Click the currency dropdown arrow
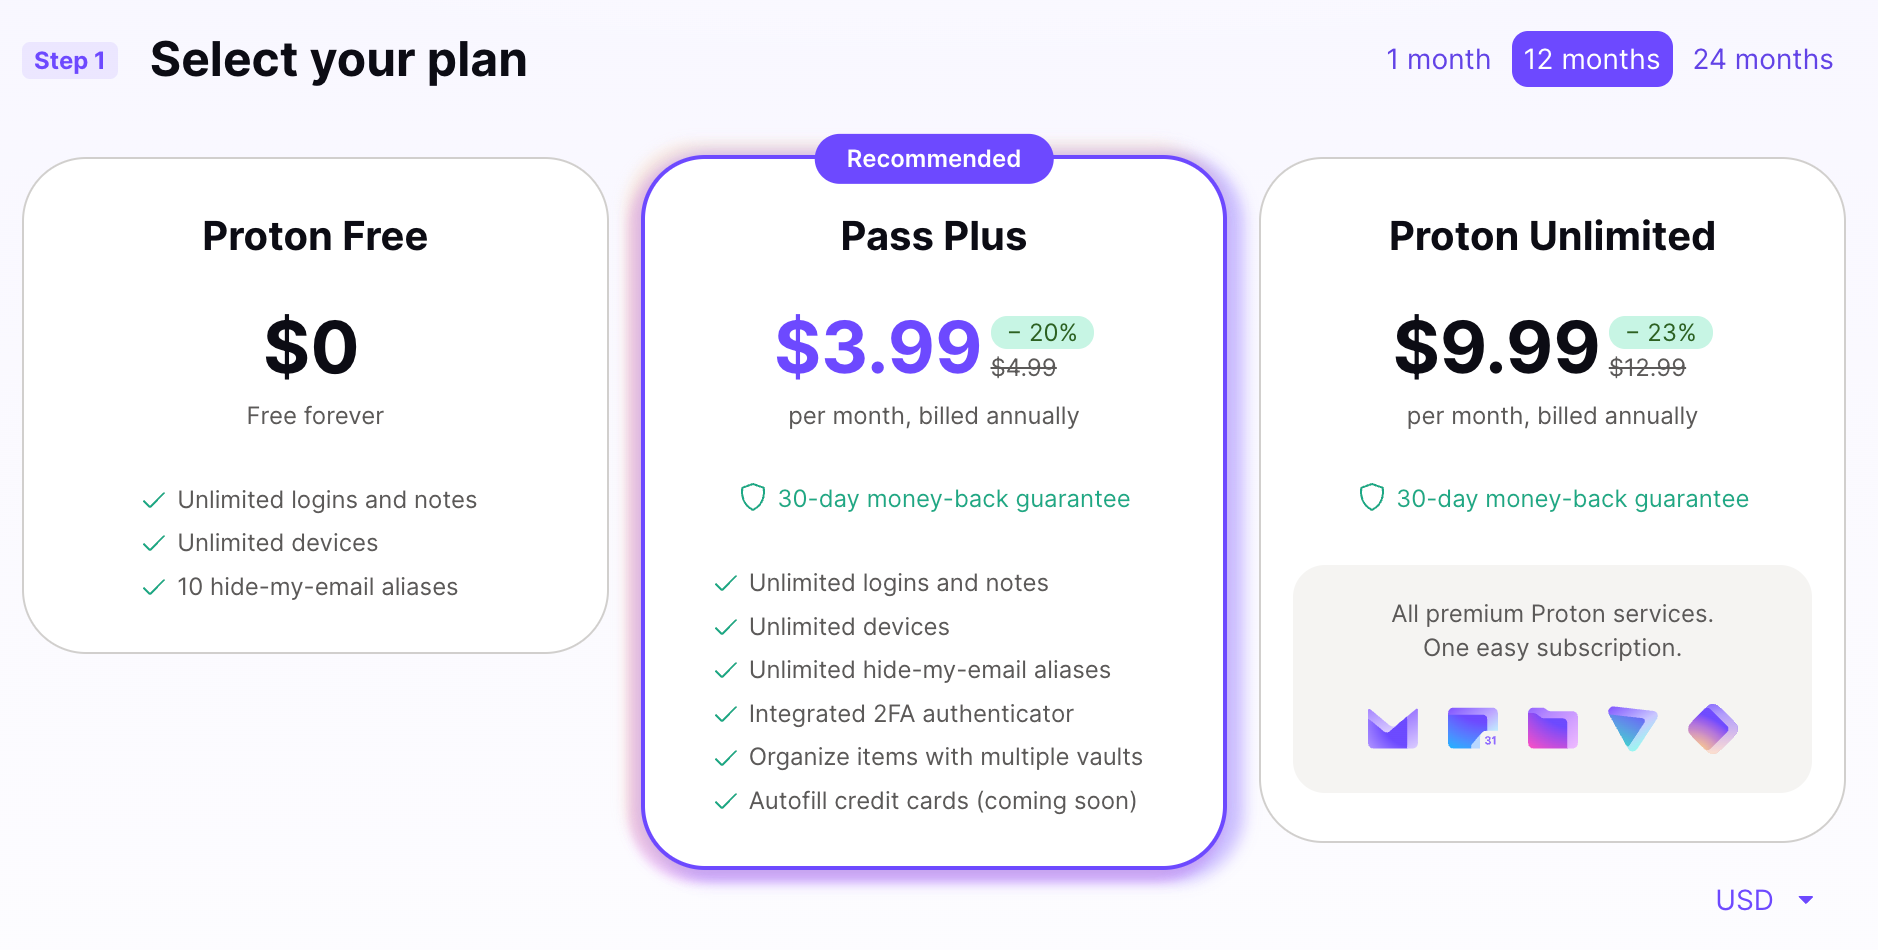 click(x=1806, y=900)
